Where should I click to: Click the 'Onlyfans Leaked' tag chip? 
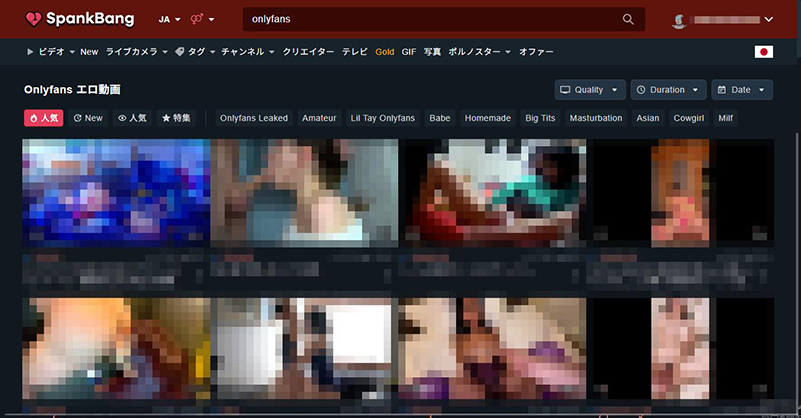click(x=254, y=118)
